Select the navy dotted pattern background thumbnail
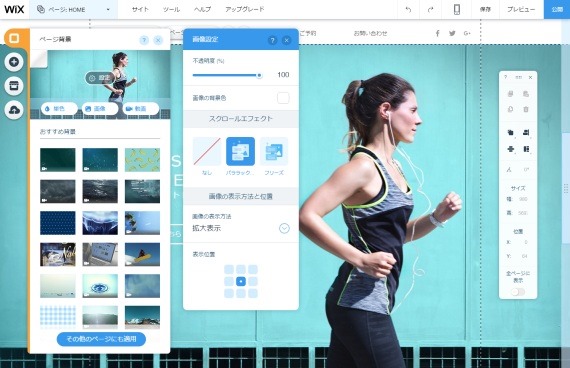 coord(58,223)
